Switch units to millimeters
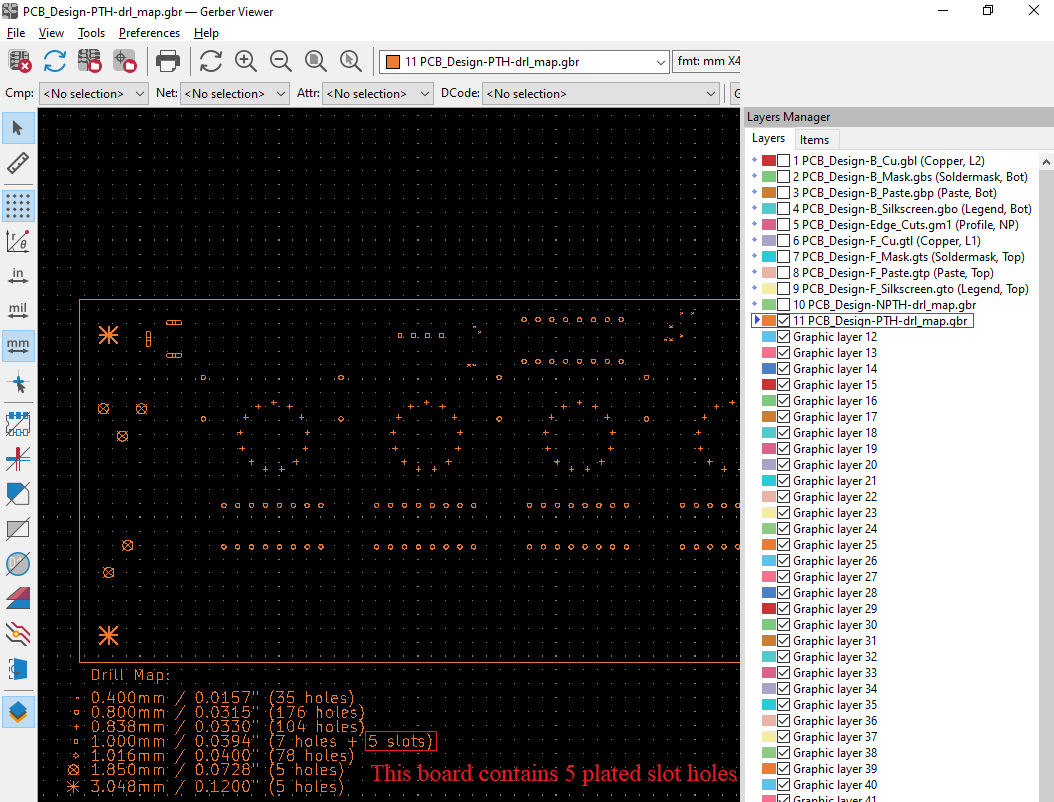Image resolution: width=1054 pixels, height=802 pixels. (18, 346)
